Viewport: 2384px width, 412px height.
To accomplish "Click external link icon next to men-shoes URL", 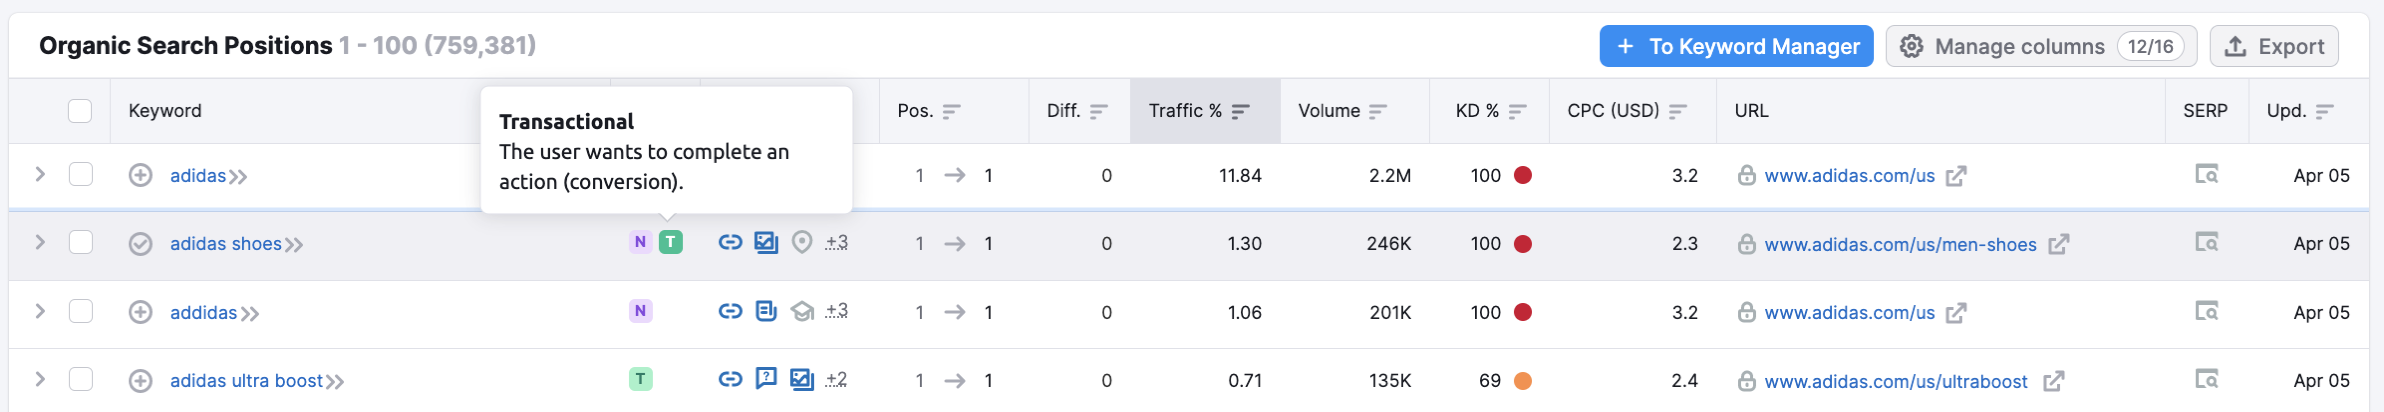I will pyautogui.click(x=2058, y=245).
